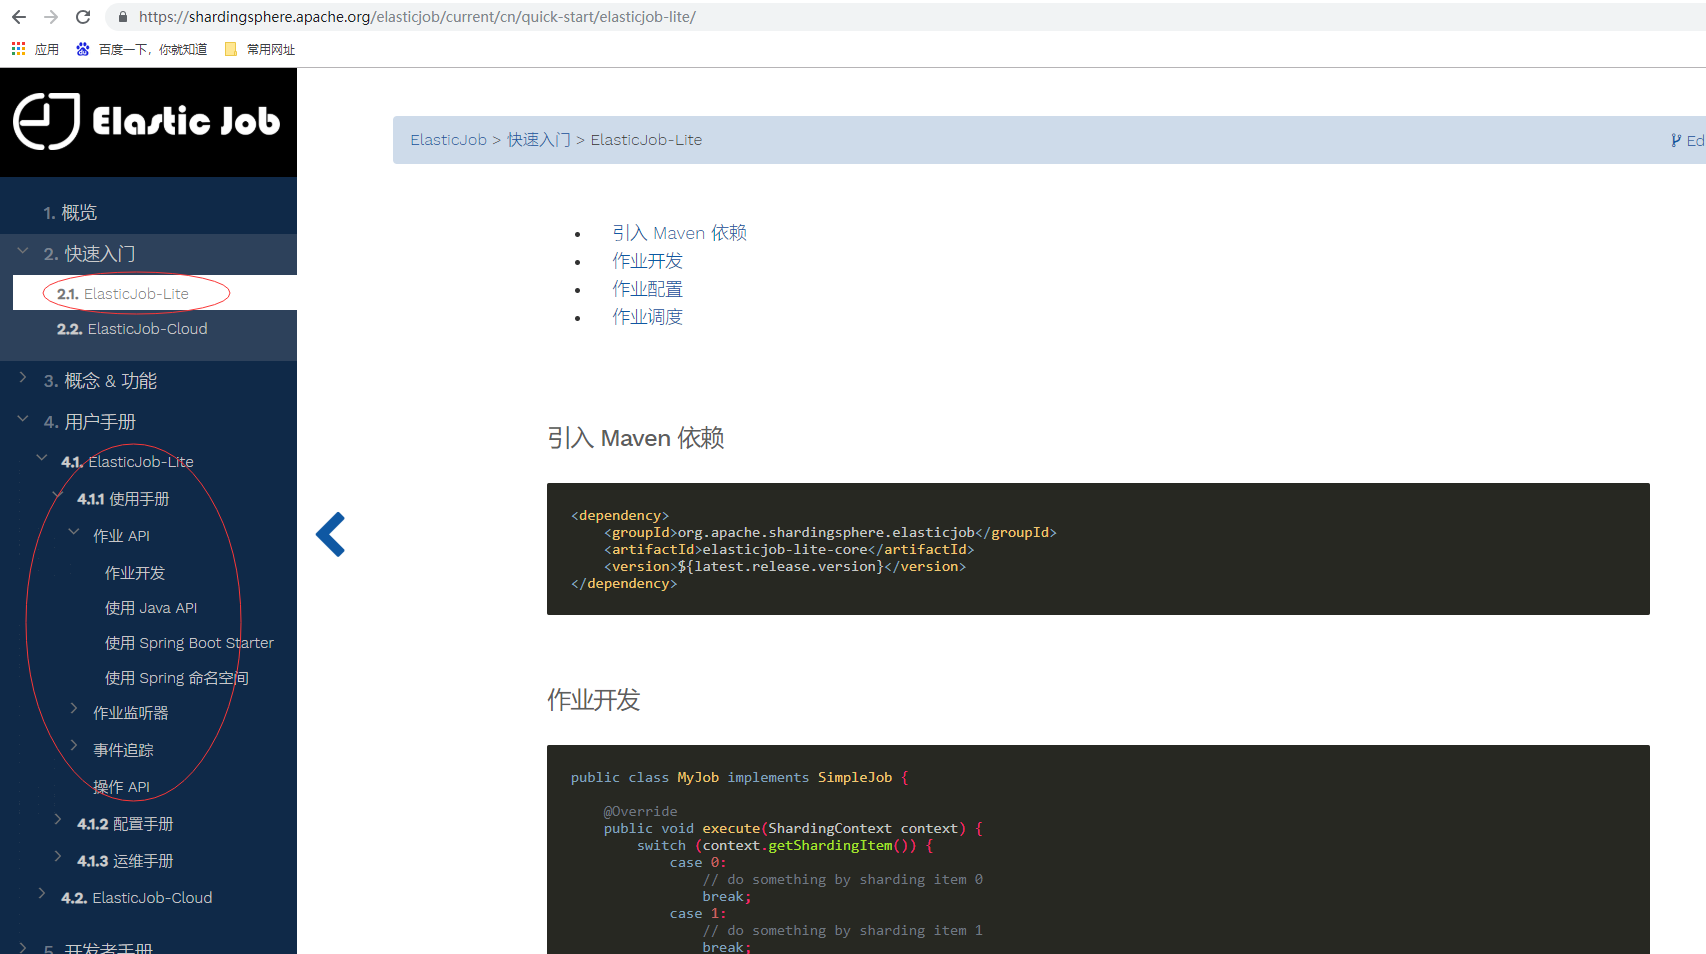The width and height of the screenshot is (1706, 954).
Task: Open 4.2 ElasticJob-Cloud sidebar entry
Action: 137,898
